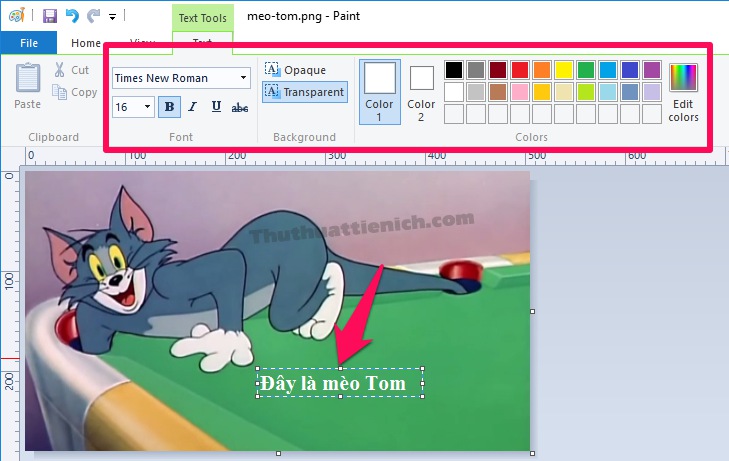The image size is (729, 461).
Task: Open Customize Quick Access Toolbar dropdown
Action: [x=113, y=17]
